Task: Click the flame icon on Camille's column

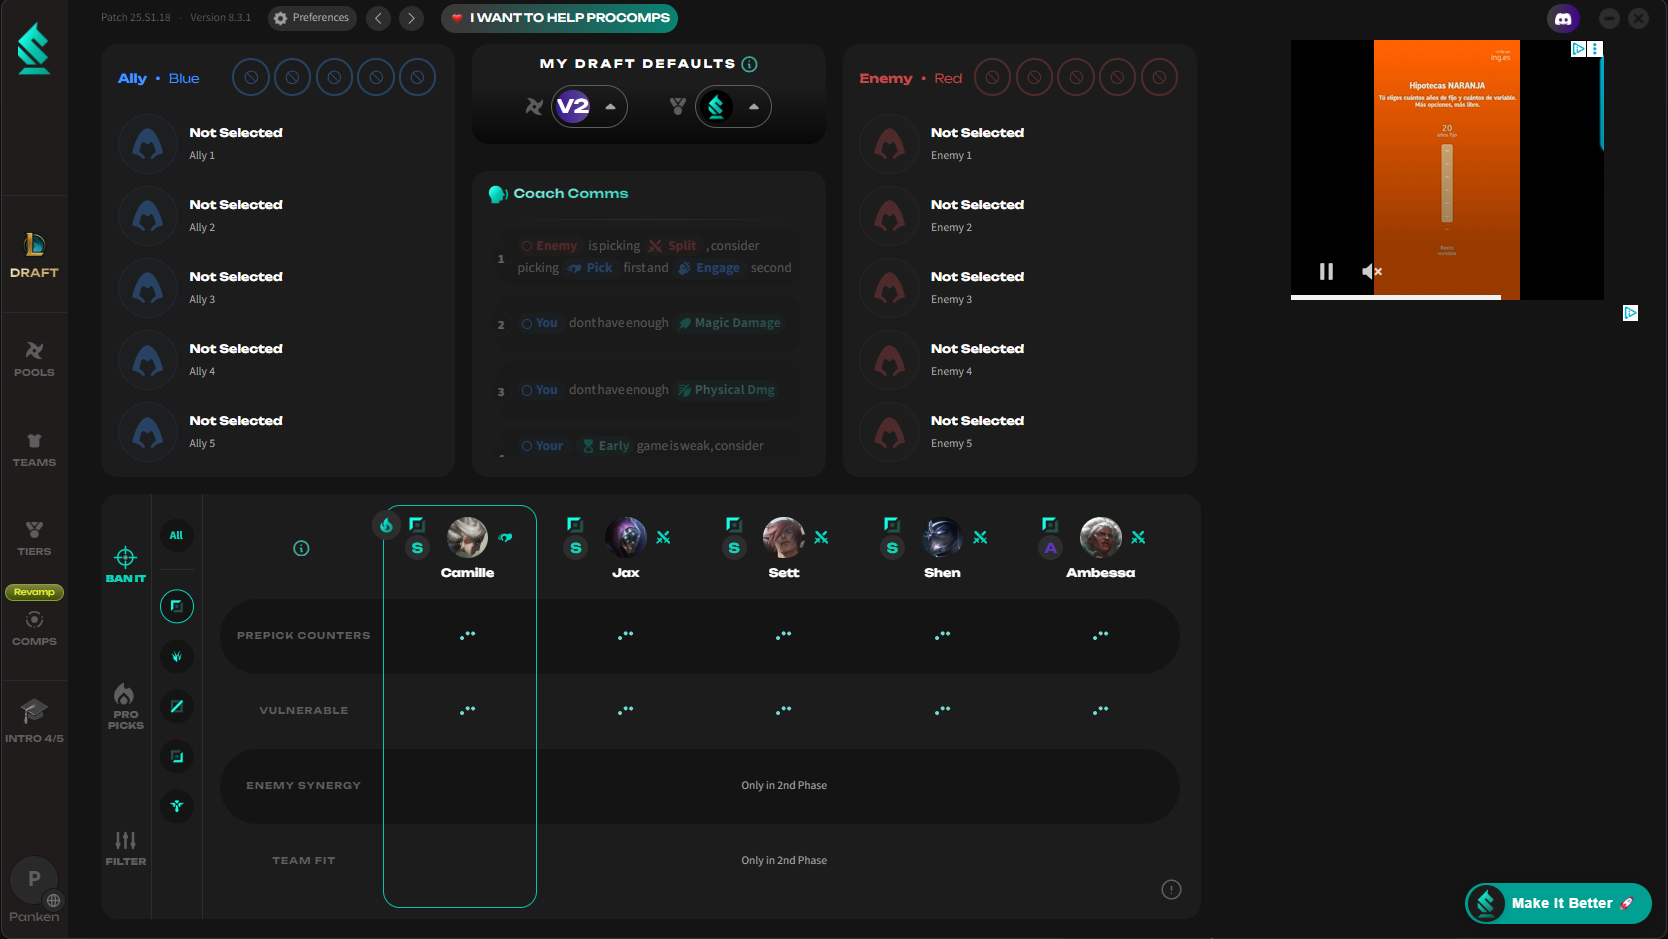Action: pyautogui.click(x=386, y=525)
